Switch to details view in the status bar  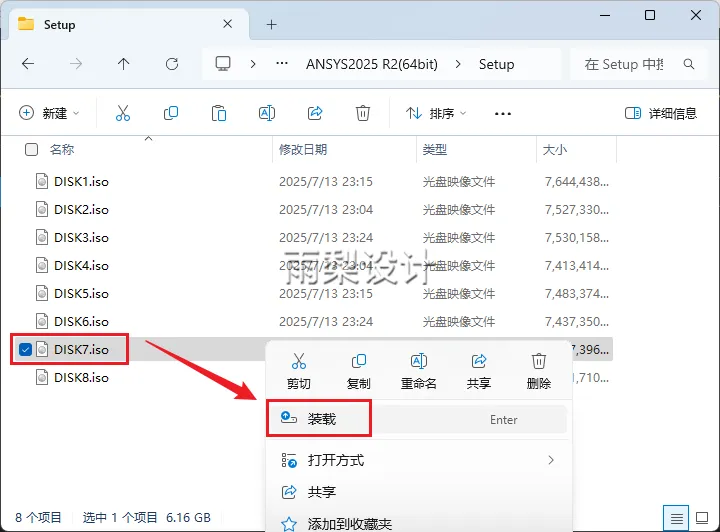click(676, 518)
